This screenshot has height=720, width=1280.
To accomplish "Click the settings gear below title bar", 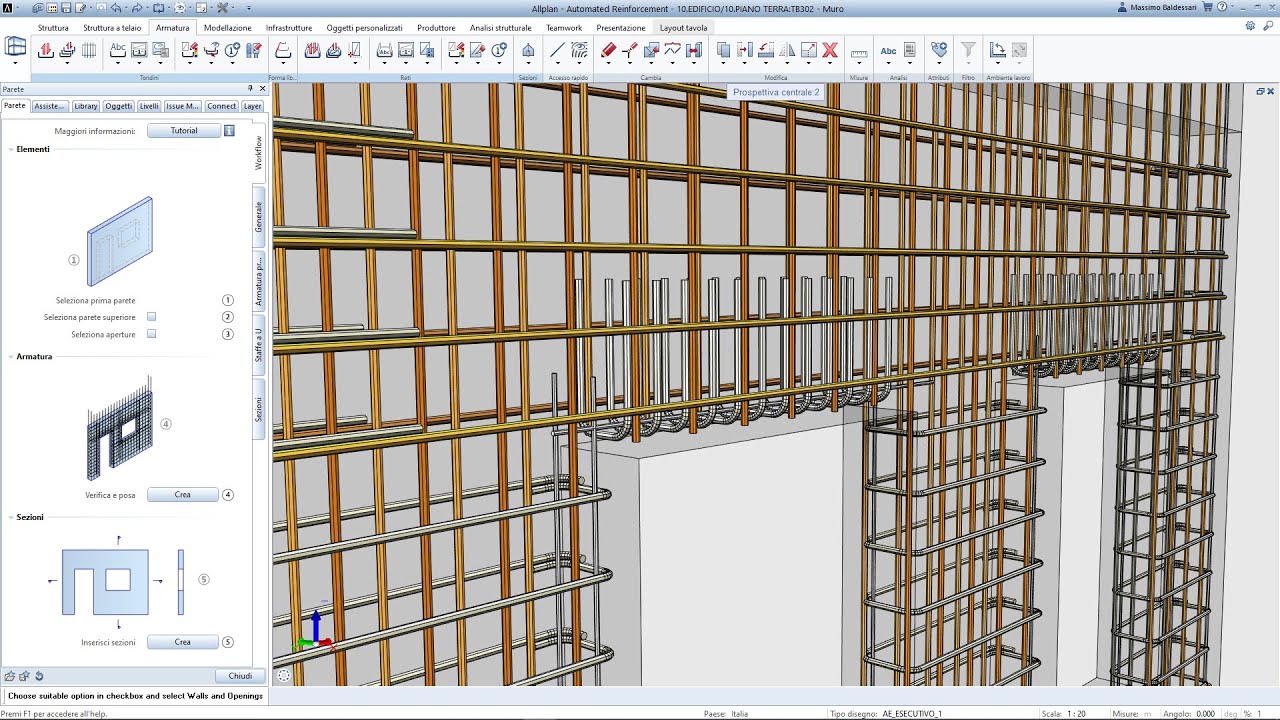I will (x=1250, y=26).
